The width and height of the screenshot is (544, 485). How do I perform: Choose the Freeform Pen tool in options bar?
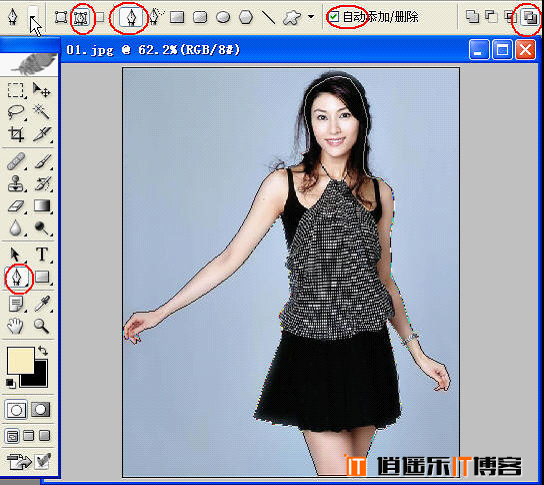pyautogui.click(x=156, y=16)
